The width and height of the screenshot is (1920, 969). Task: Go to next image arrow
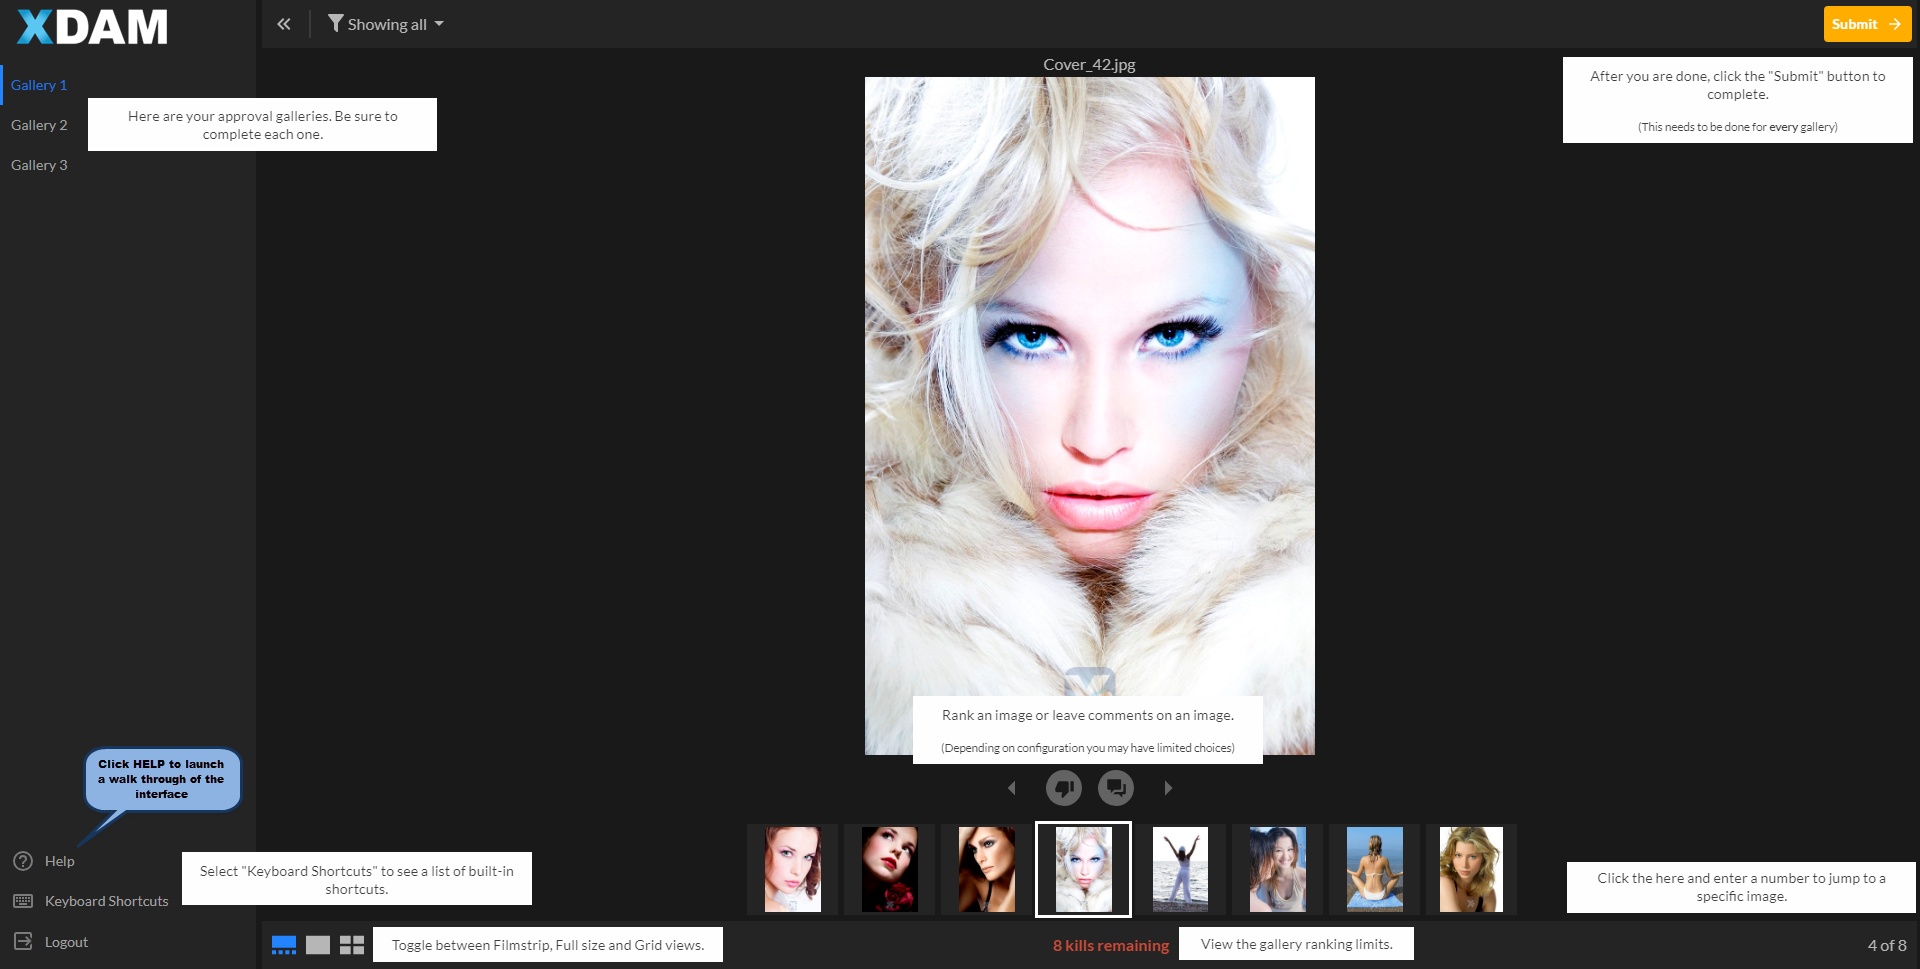coord(1168,788)
